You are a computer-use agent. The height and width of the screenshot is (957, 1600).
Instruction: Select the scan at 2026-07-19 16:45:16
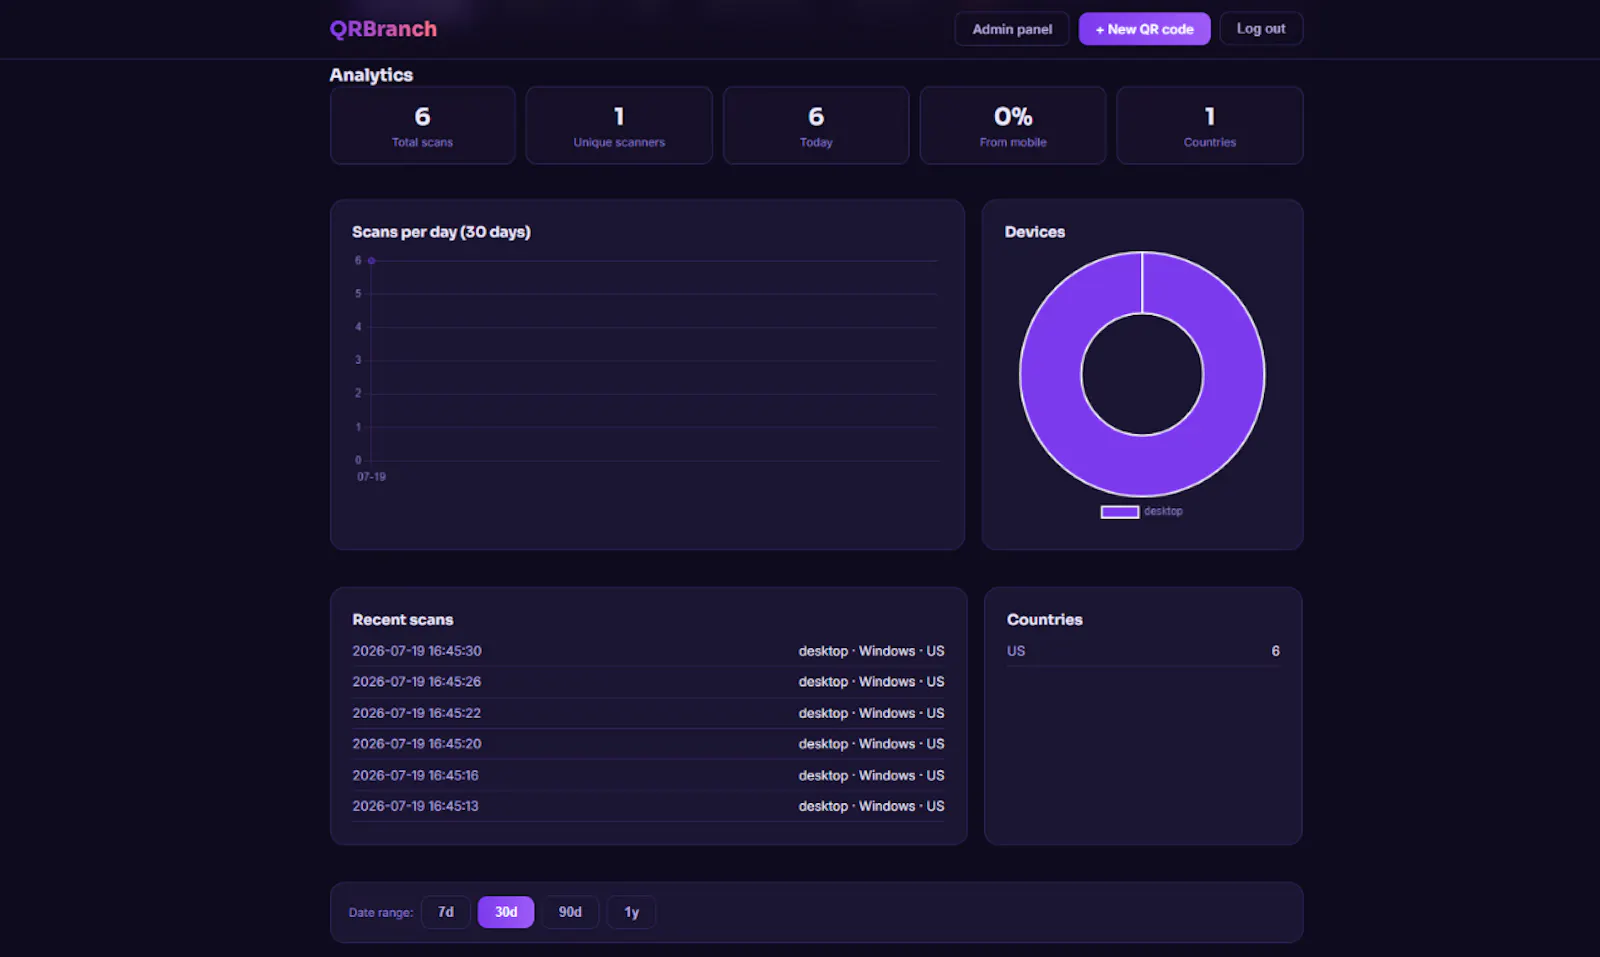pos(648,775)
